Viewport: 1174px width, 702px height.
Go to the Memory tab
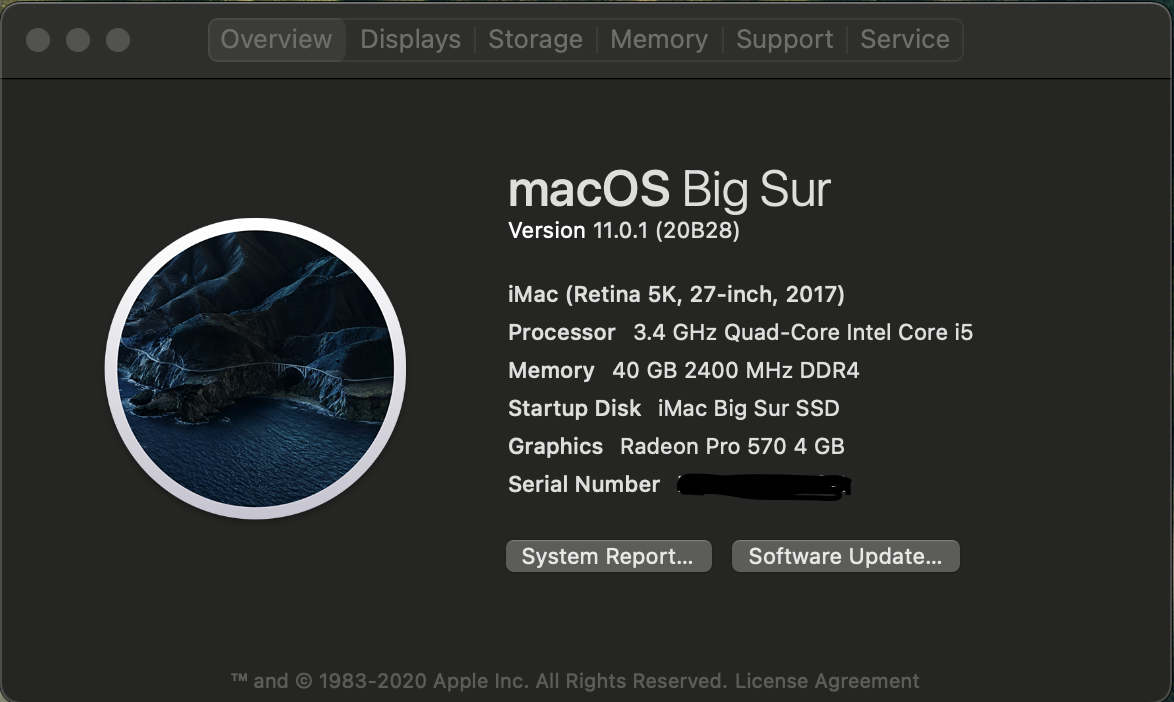658,40
